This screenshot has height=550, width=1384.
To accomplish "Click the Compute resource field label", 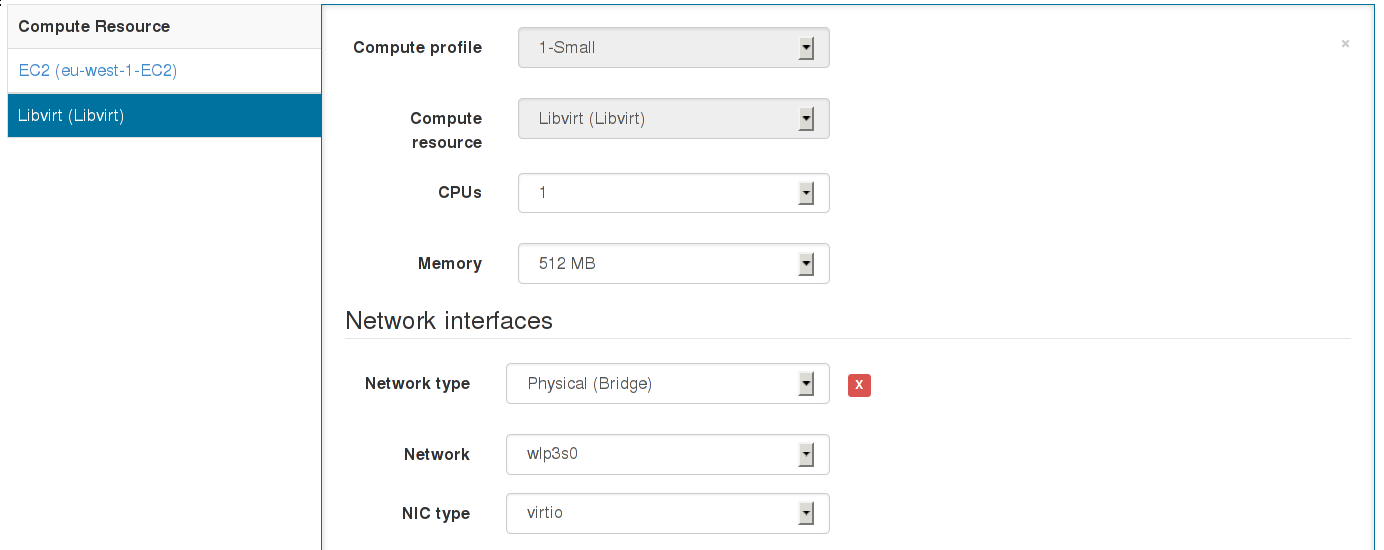I will [x=446, y=130].
